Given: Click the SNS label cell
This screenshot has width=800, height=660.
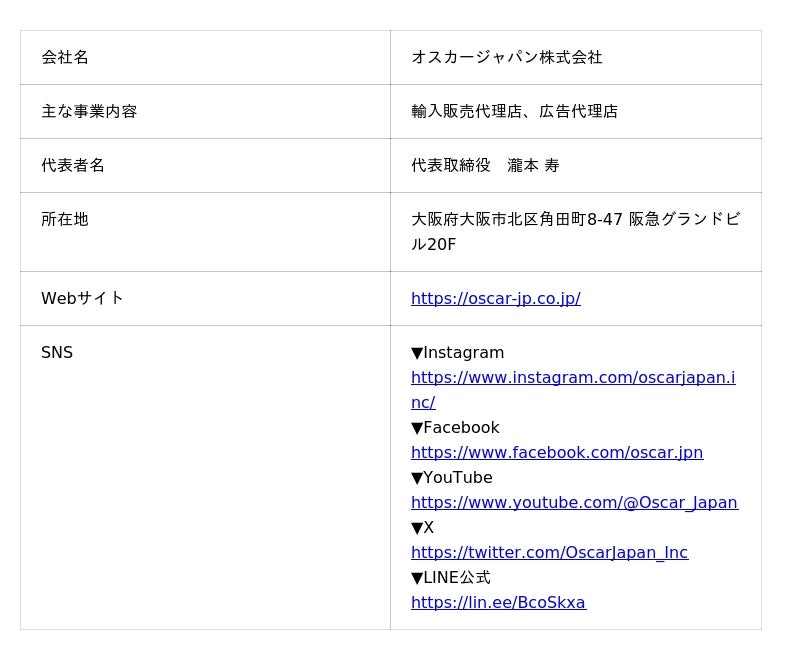Looking at the screenshot, I should coord(57,353).
